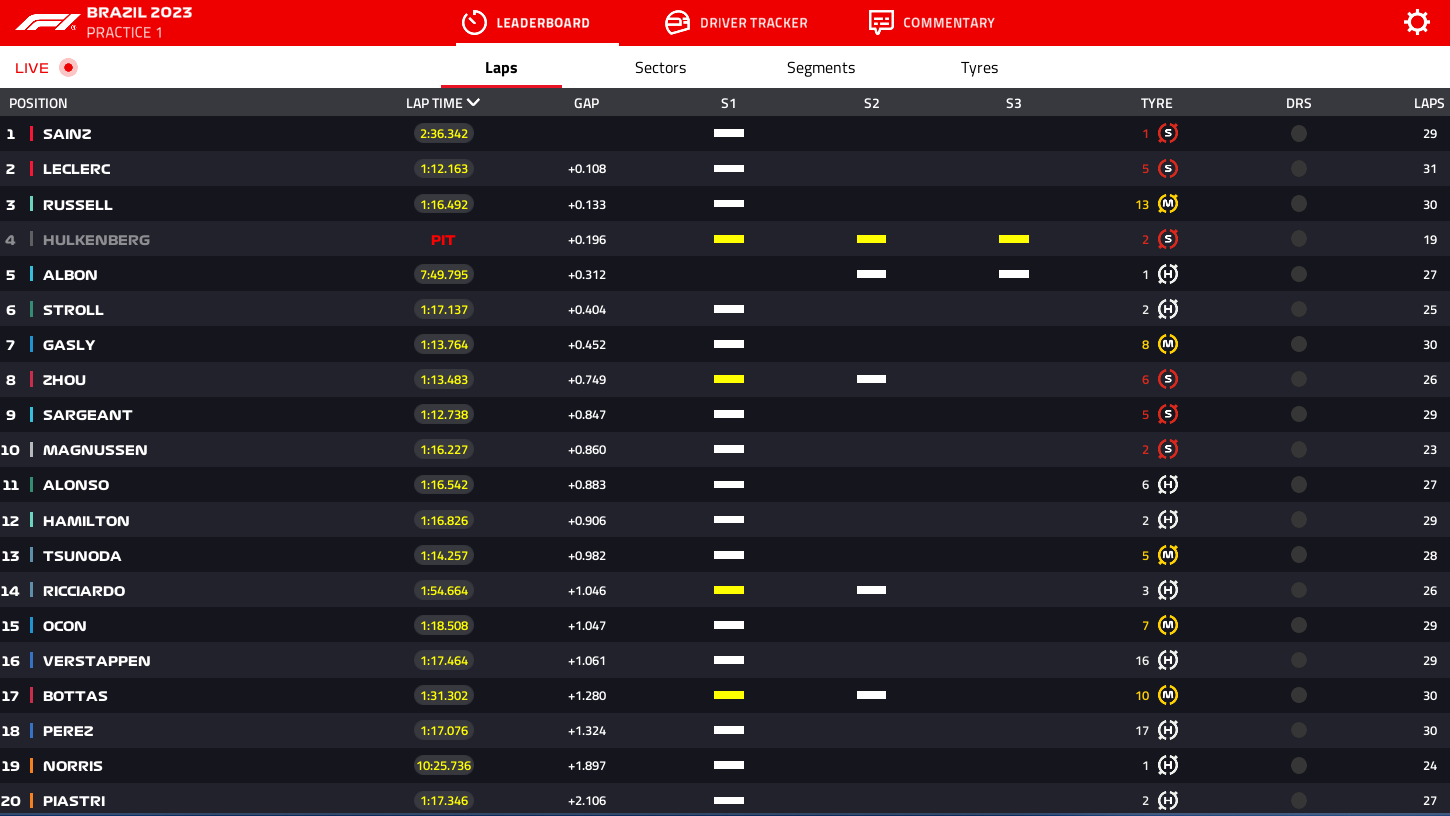Select the SAINZ driver row

click(725, 134)
